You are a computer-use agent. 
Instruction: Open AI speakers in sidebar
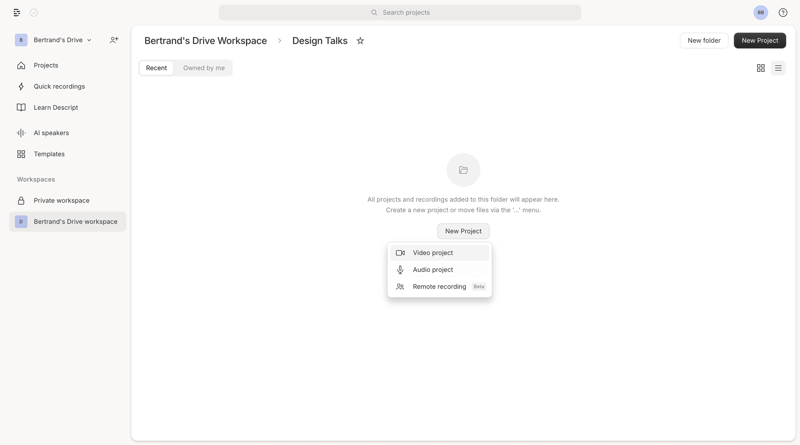(x=67, y=133)
